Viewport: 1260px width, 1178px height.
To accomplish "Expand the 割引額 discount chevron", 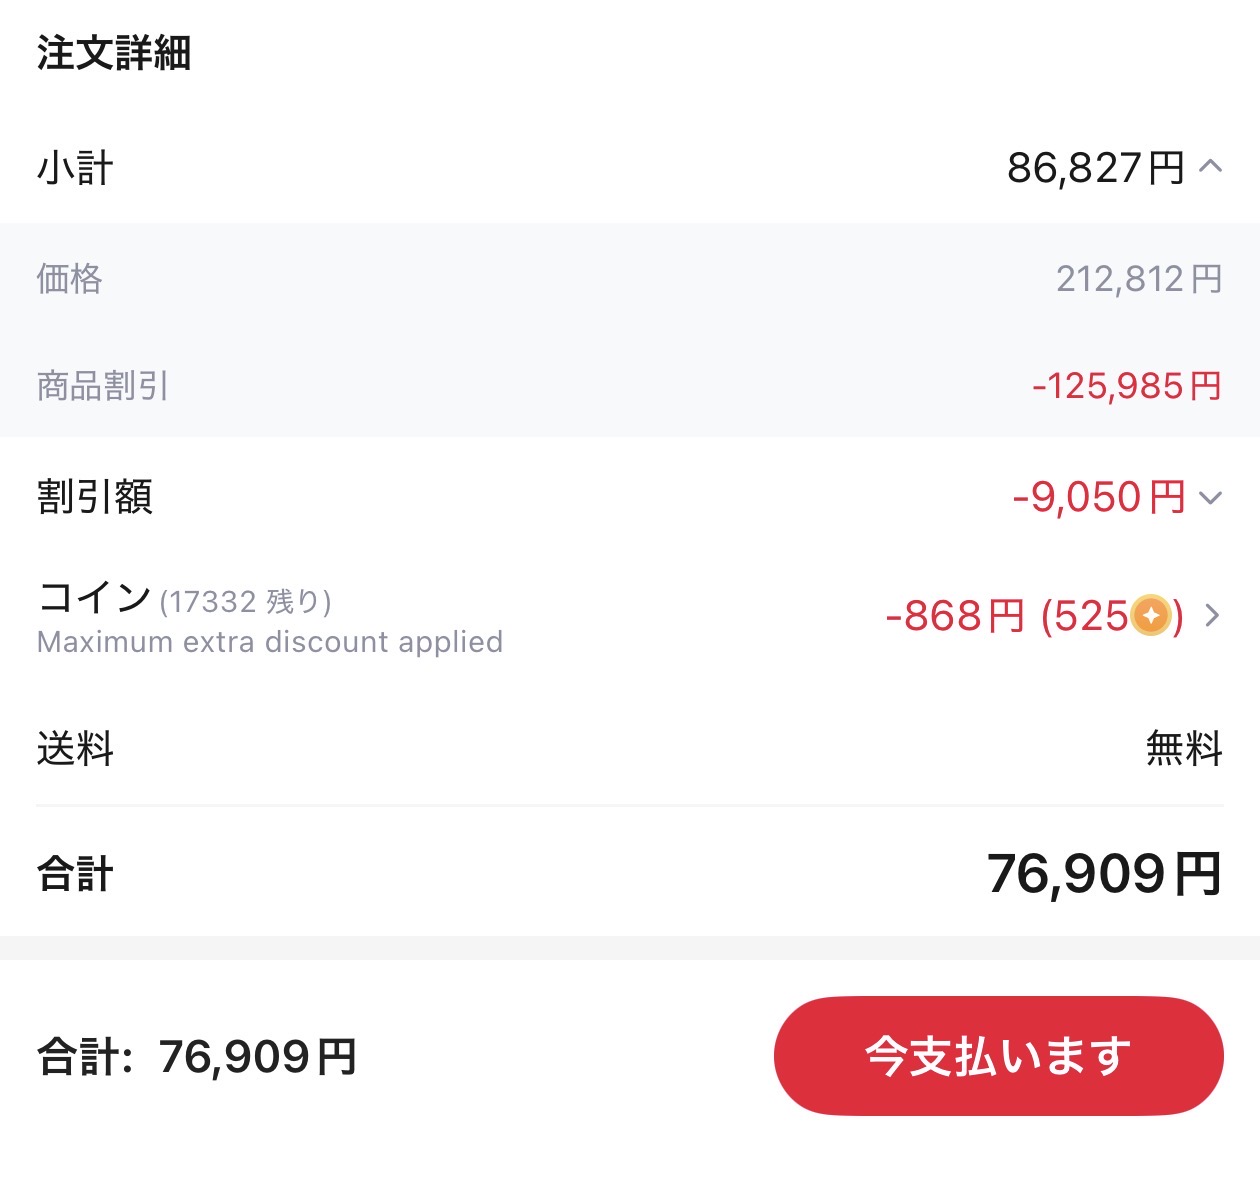I will 1210,497.
